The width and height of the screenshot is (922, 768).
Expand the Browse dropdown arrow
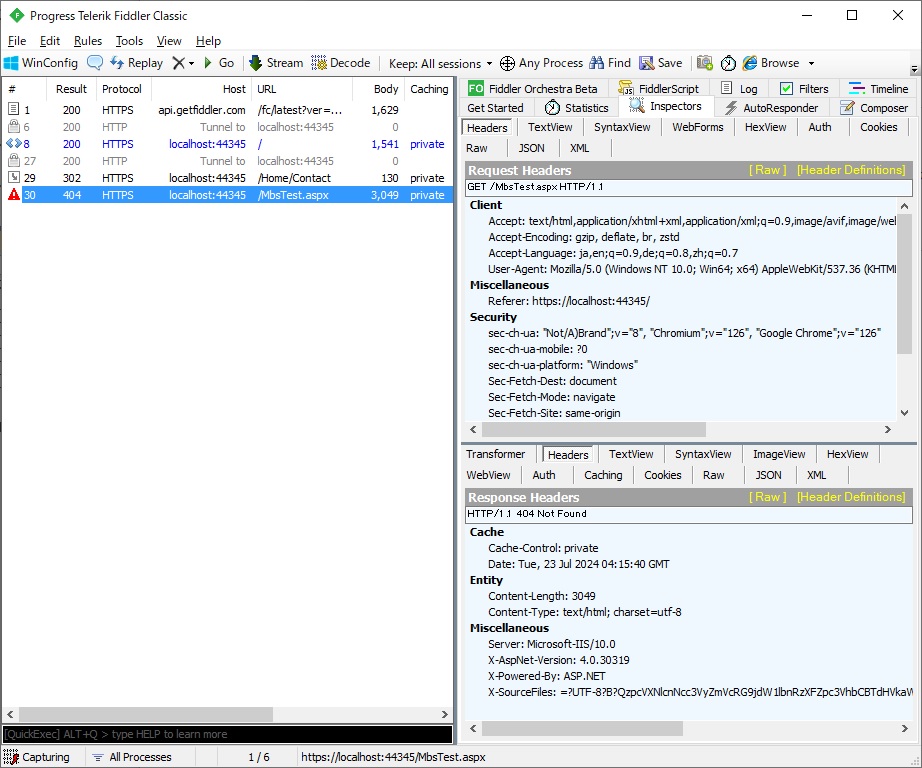click(x=811, y=64)
